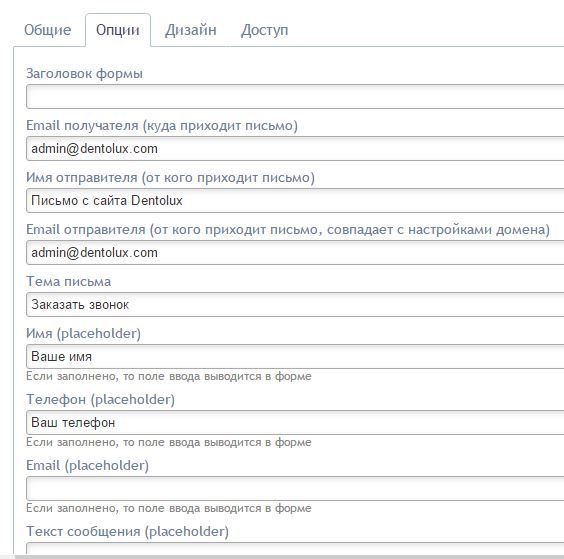Viewport: 564px width, 559px height.
Task: Click the 'Заголовок формы' label
Action: [85, 73]
